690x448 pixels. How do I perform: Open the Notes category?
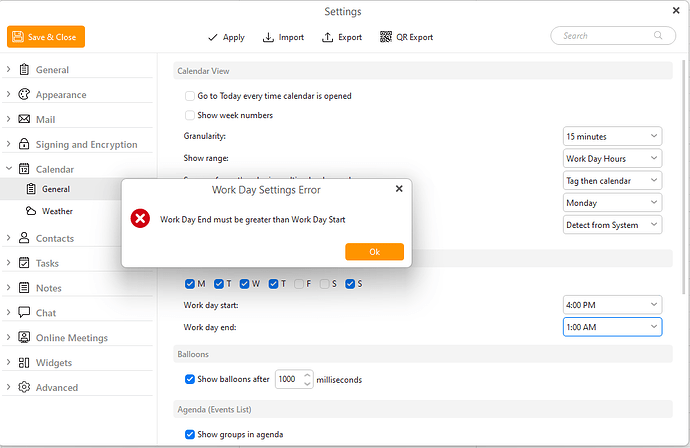coord(48,288)
